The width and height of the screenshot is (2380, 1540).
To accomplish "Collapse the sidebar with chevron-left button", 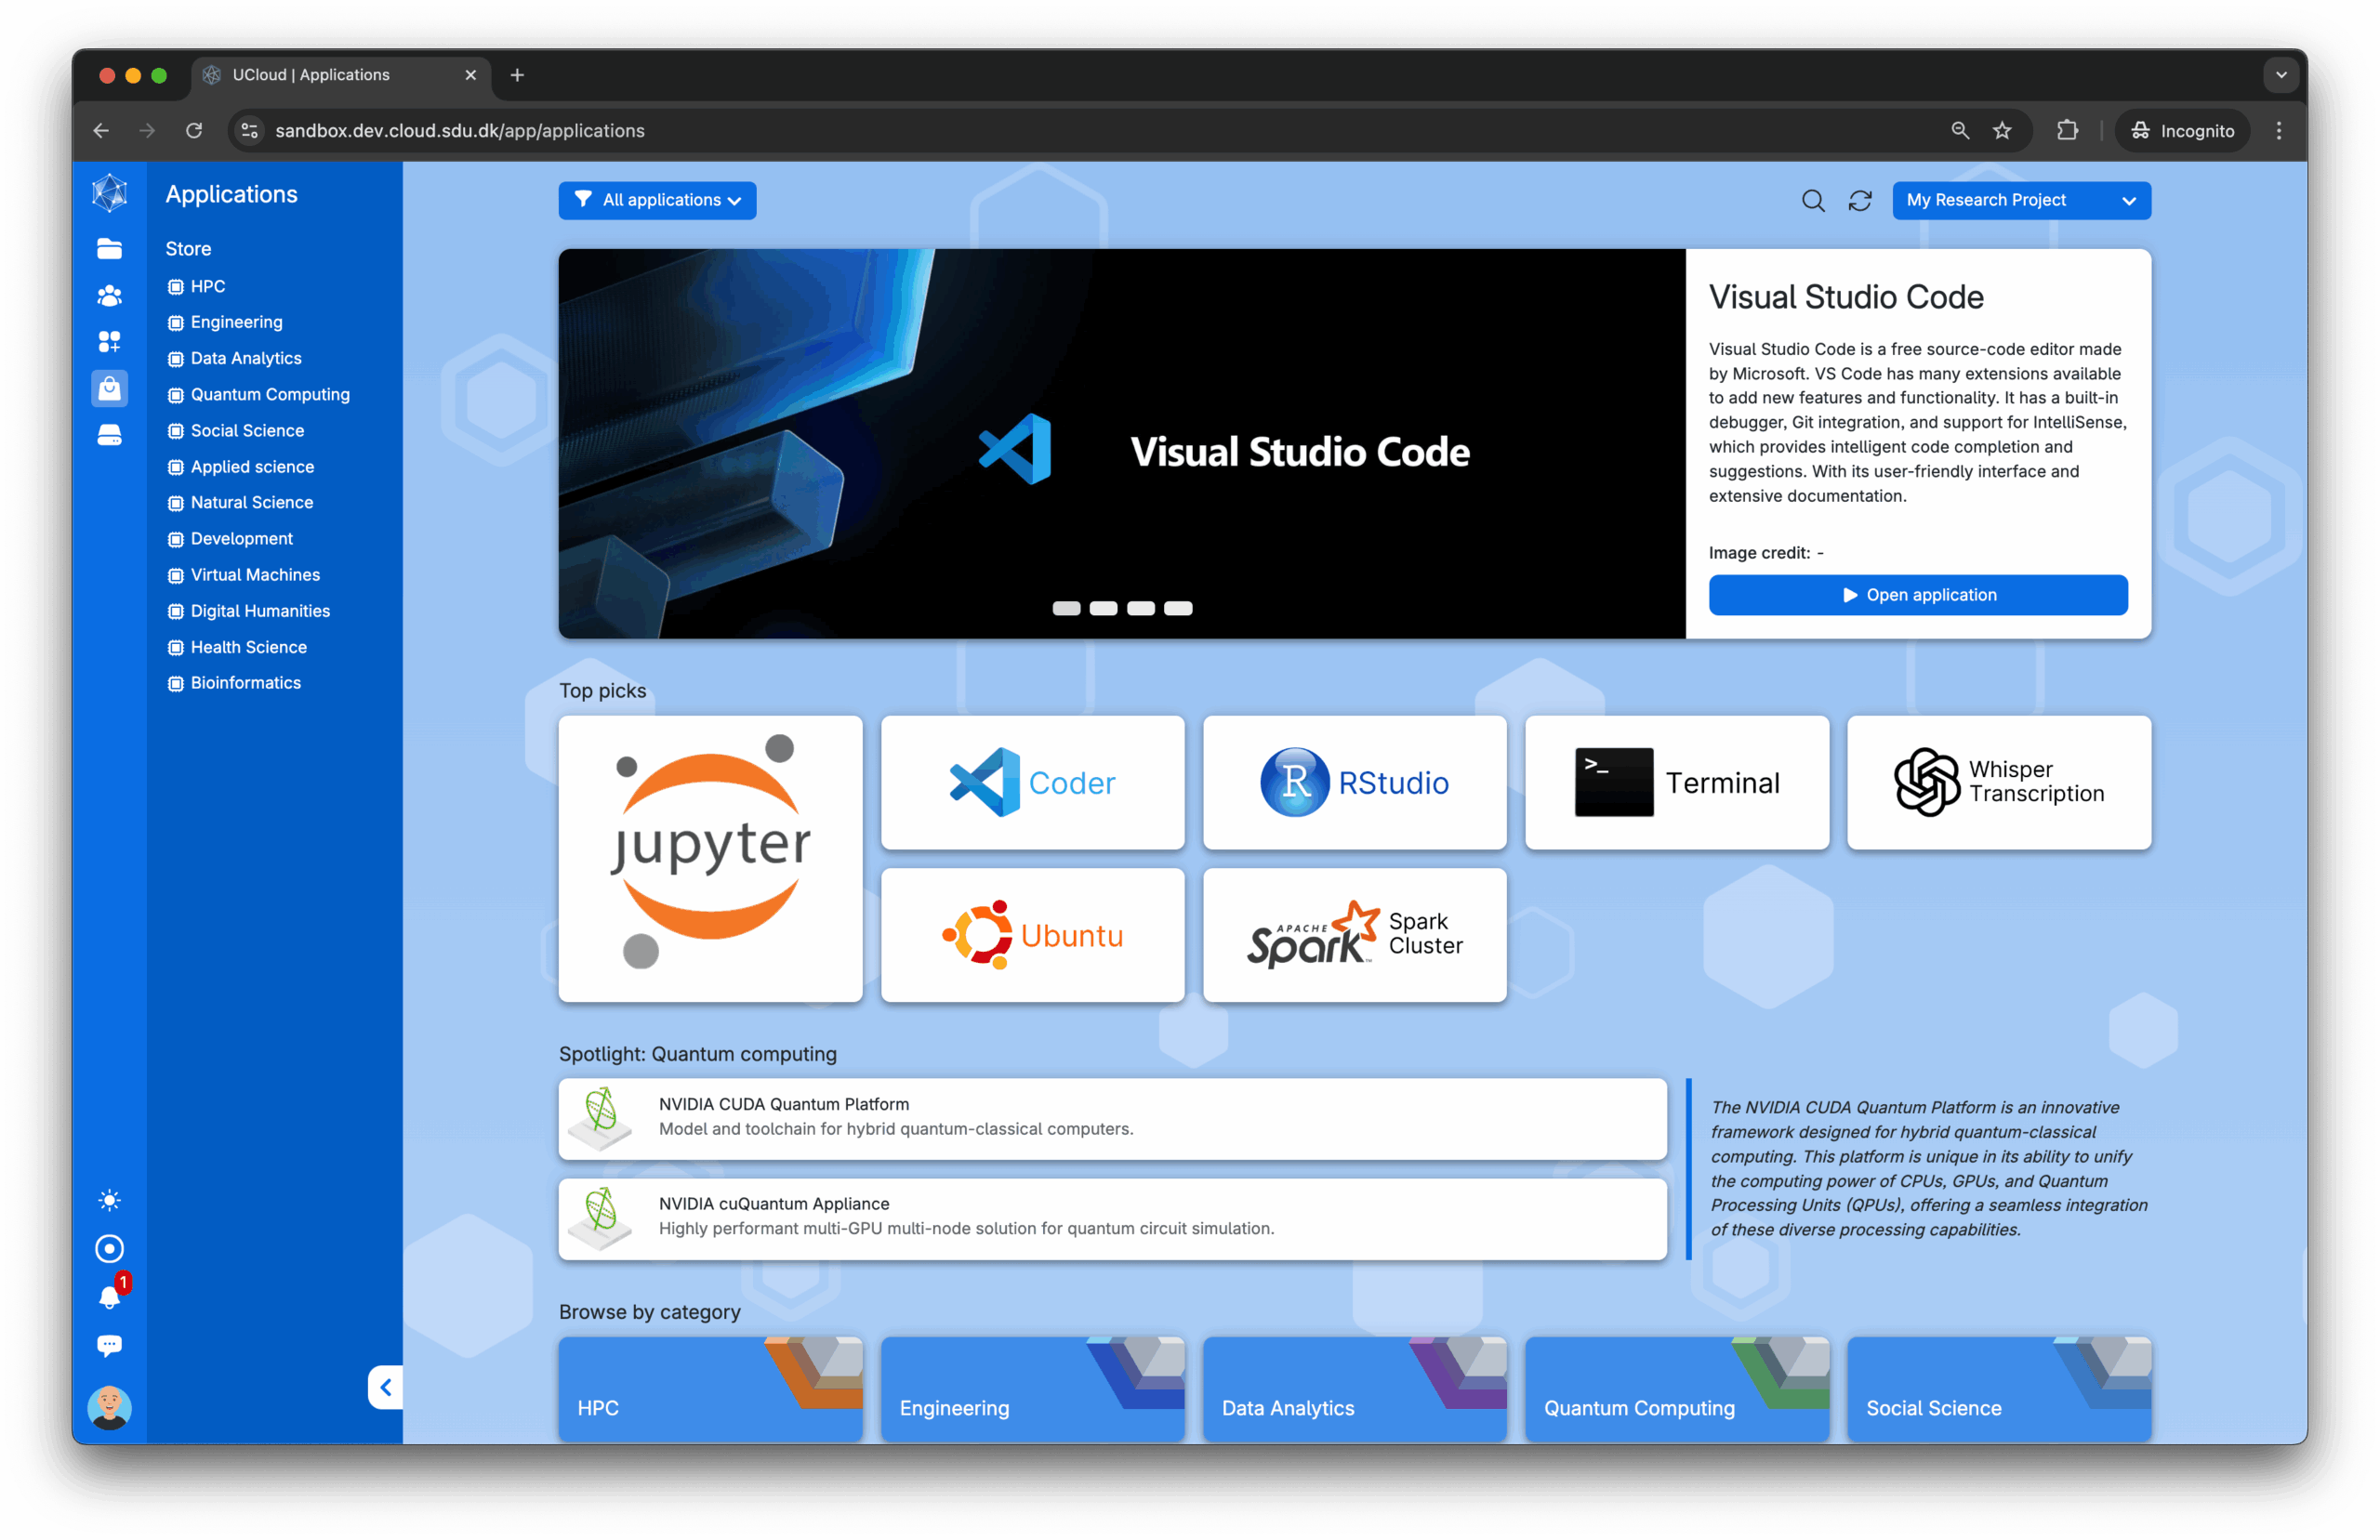I will (x=385, y=1387).
